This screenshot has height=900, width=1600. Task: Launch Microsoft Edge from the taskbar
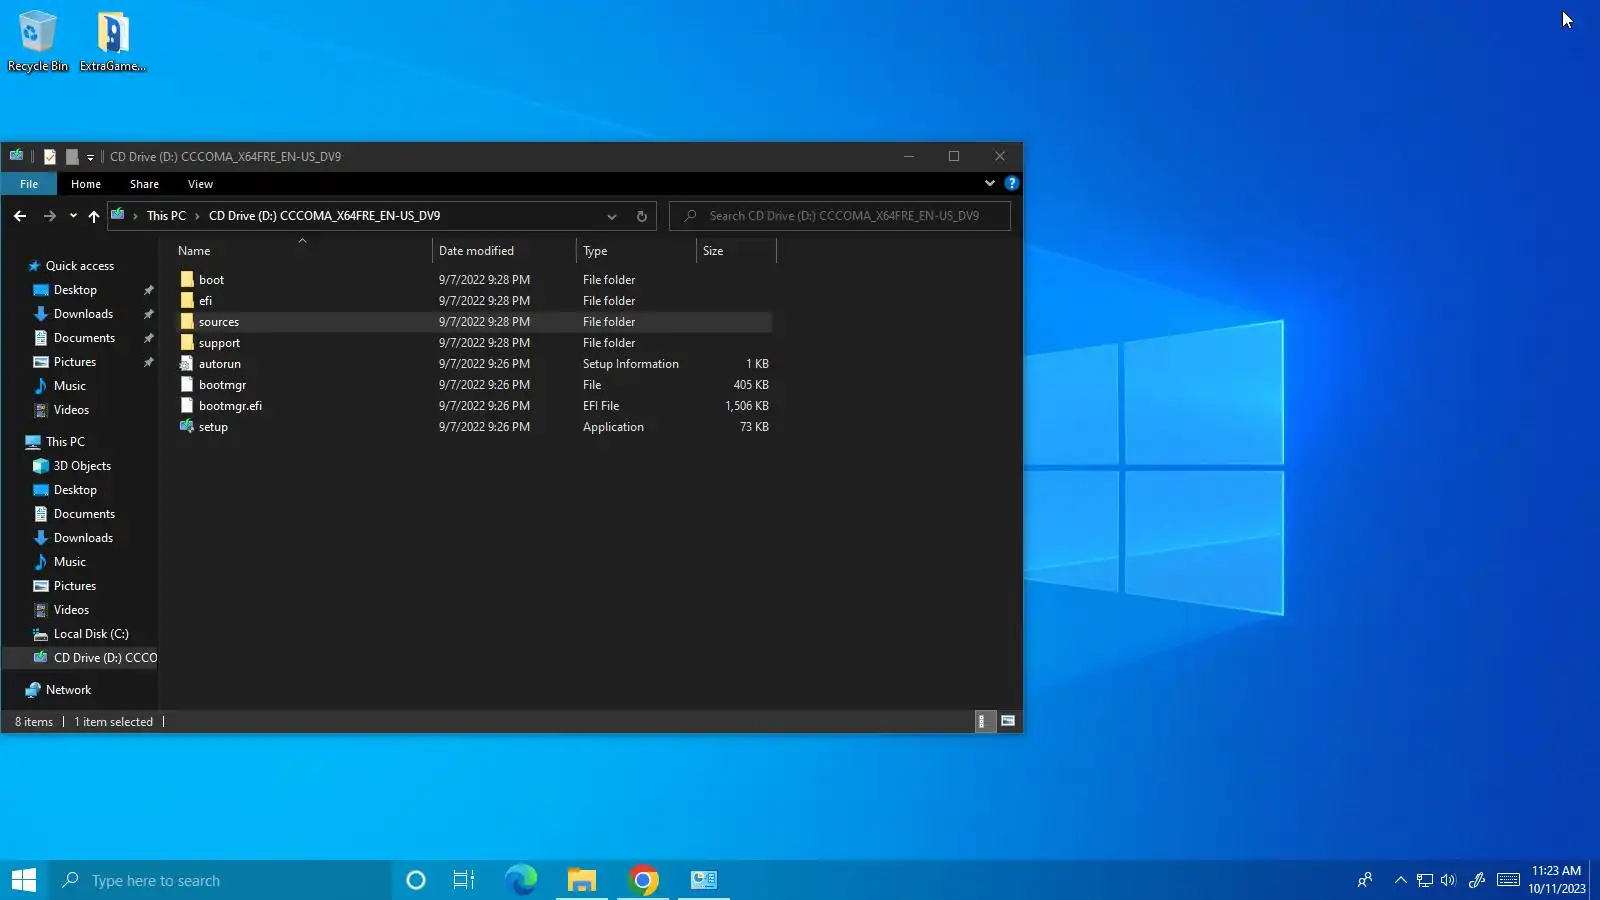(x=521, y=880)
